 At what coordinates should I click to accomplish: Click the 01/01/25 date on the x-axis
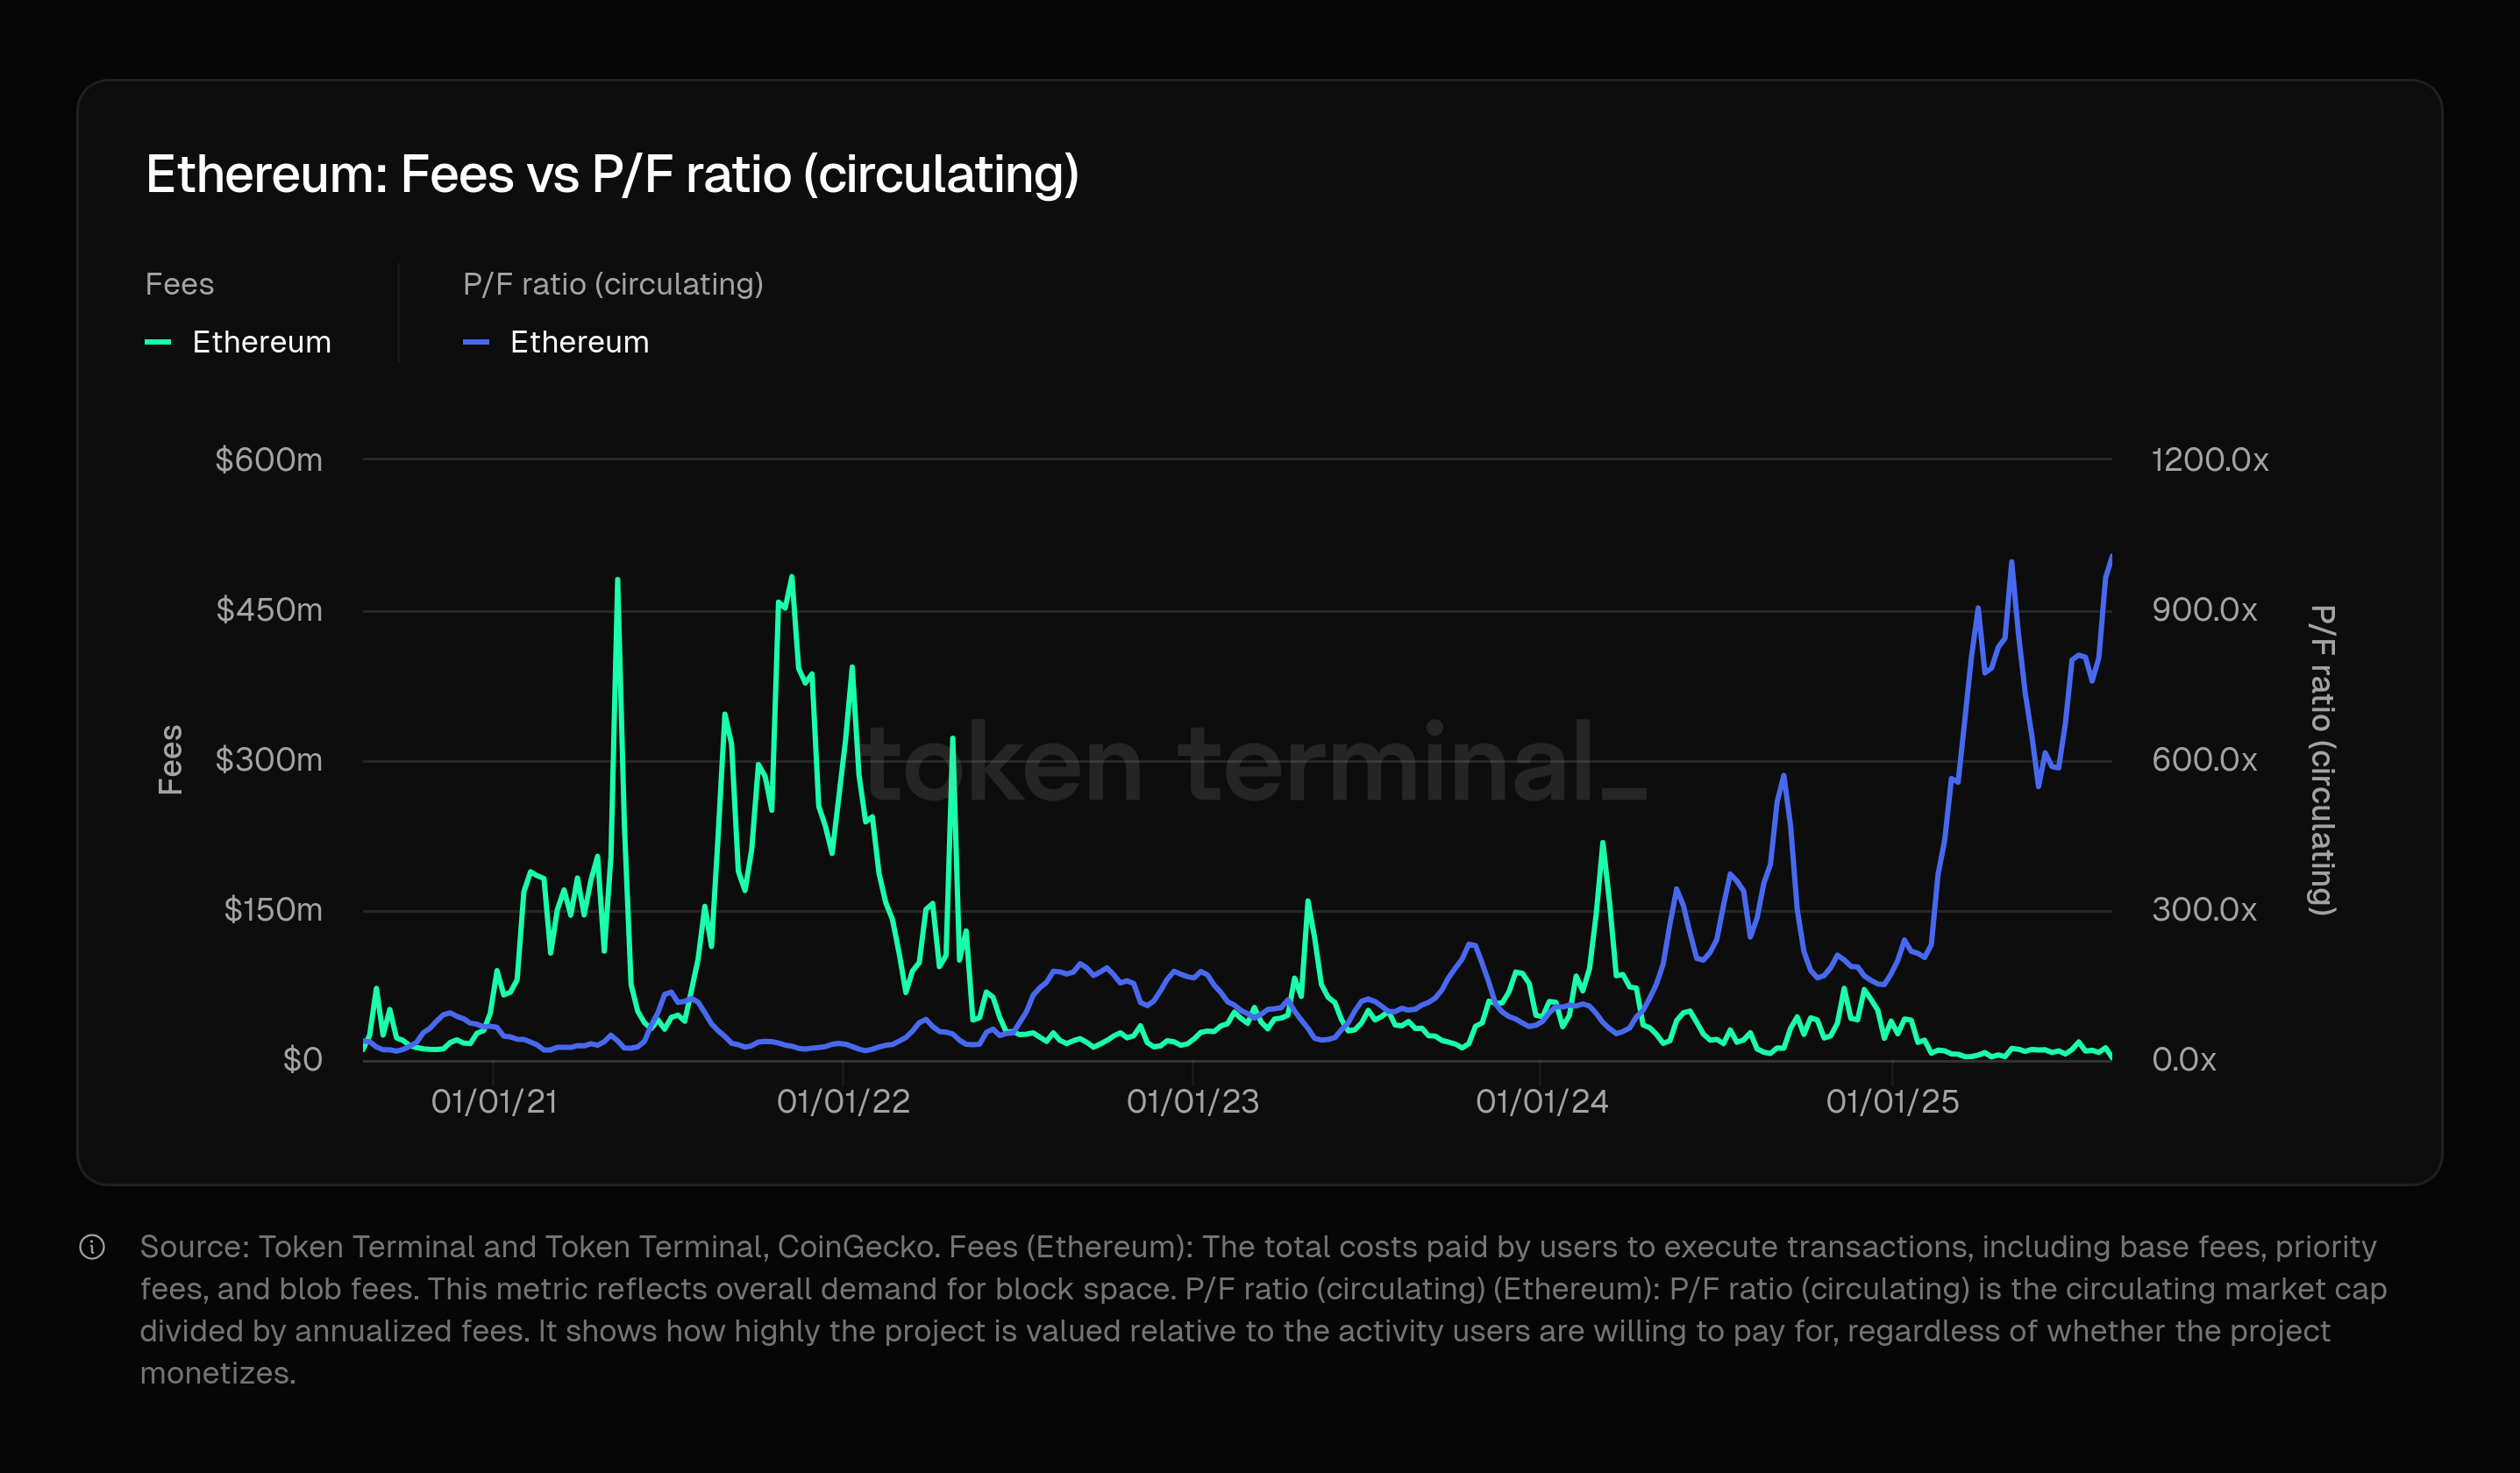[x=1892, y=1102]
